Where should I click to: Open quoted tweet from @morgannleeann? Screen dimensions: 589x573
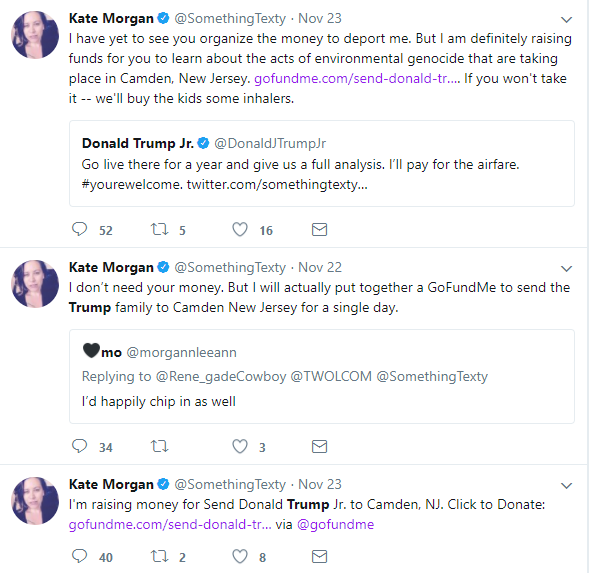pos(322,376)
